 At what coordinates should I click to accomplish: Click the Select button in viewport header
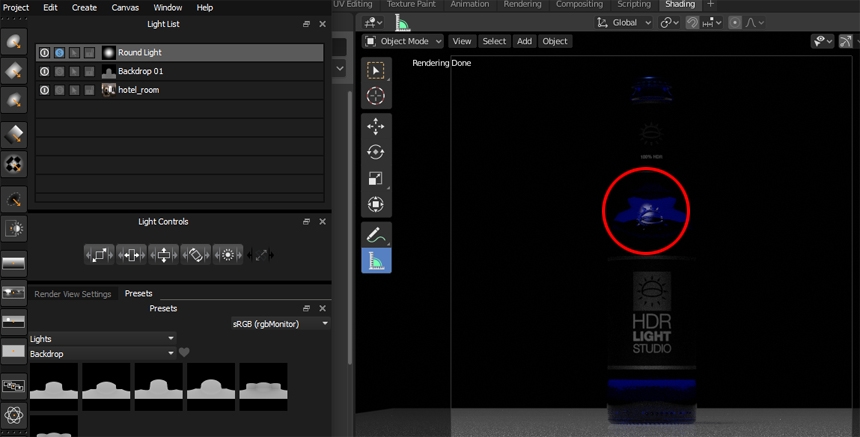click(x=494, y=41)
